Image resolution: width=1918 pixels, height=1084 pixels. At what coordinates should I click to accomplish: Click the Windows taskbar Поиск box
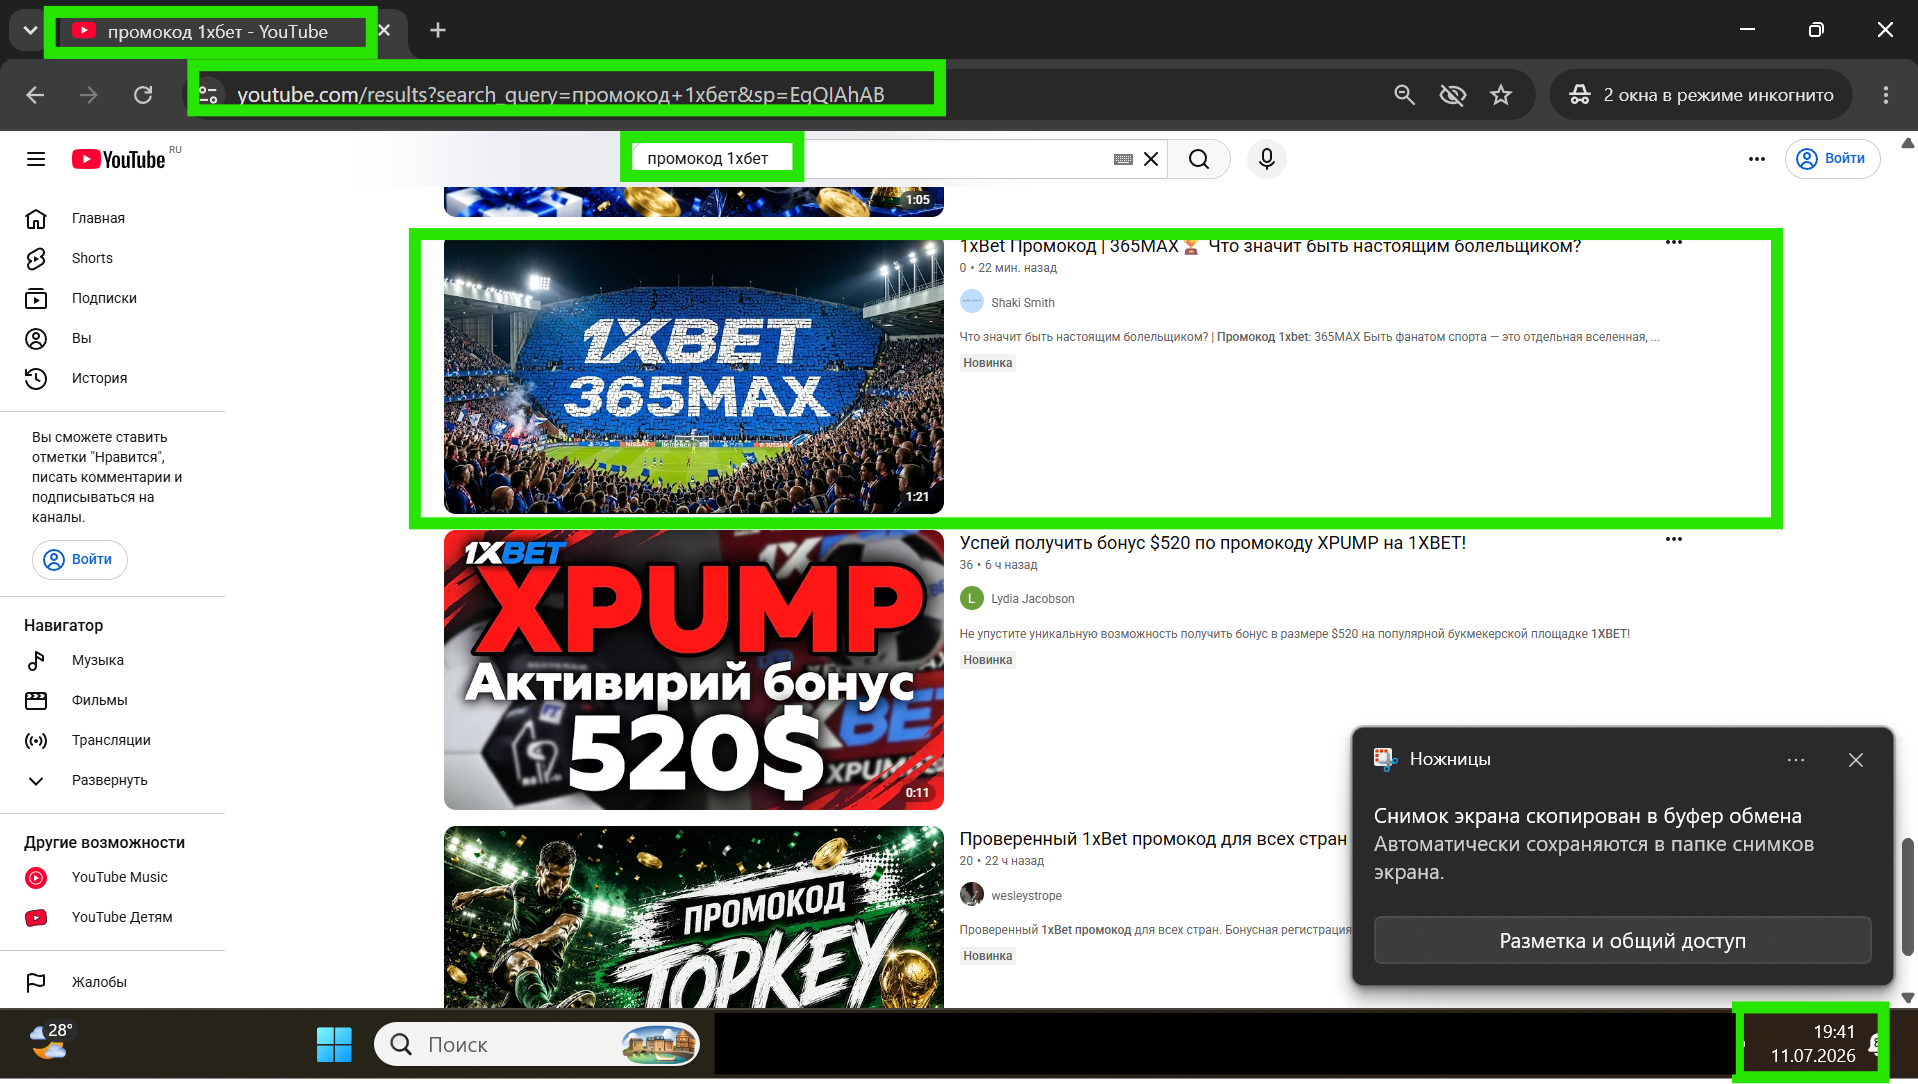[536, 1045]
